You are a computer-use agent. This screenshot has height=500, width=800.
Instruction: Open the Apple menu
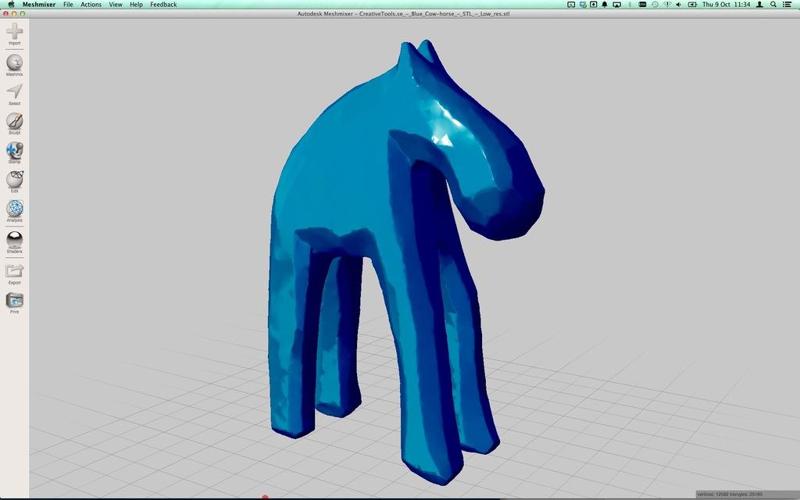pyautogui.click(x=11, y=5)
